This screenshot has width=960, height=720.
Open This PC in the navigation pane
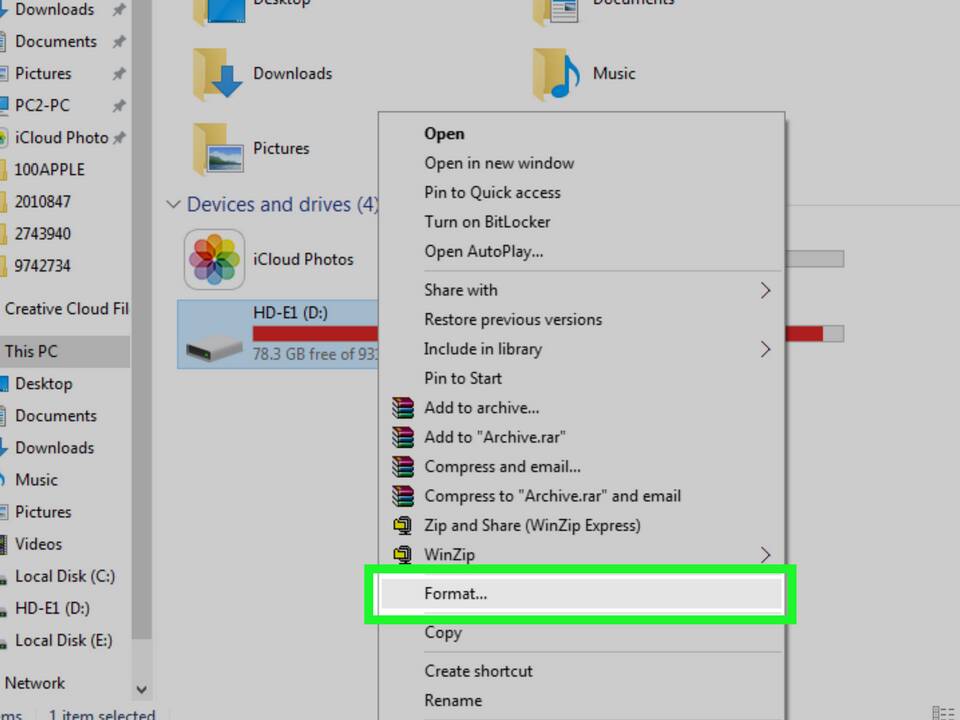point(31,351)
